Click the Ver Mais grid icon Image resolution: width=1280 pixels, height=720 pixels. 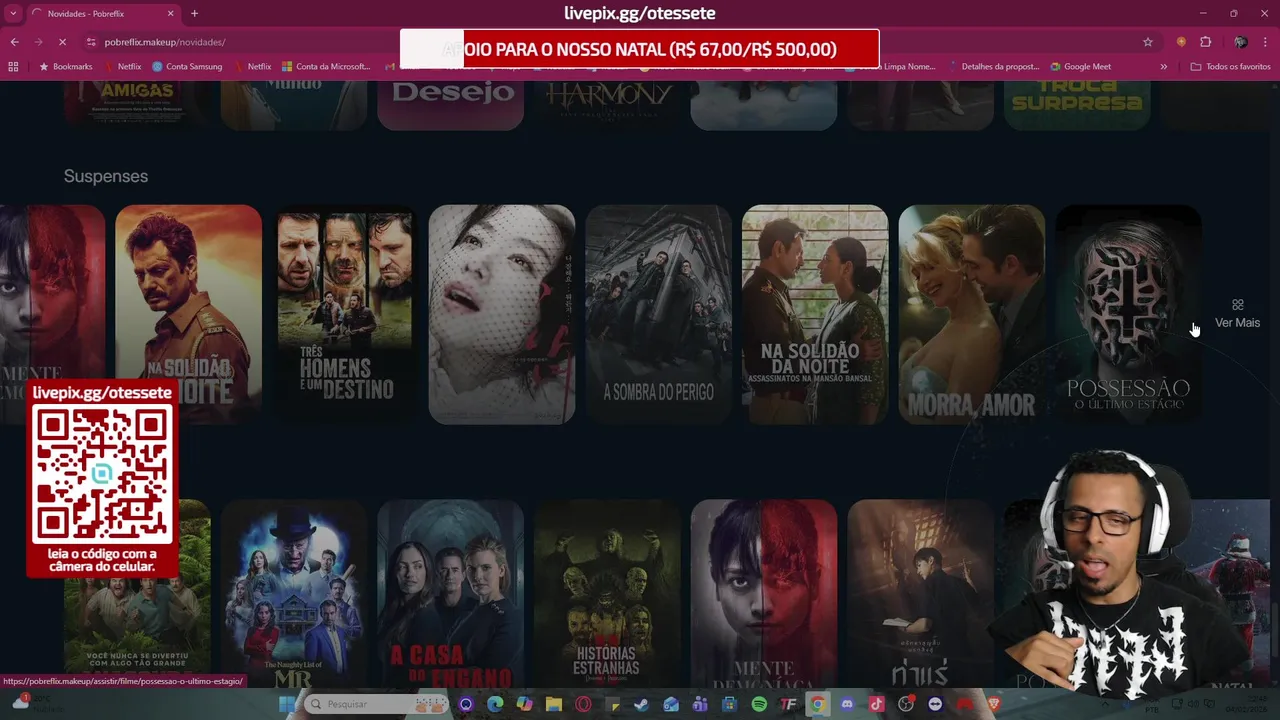click(1238, 304)
